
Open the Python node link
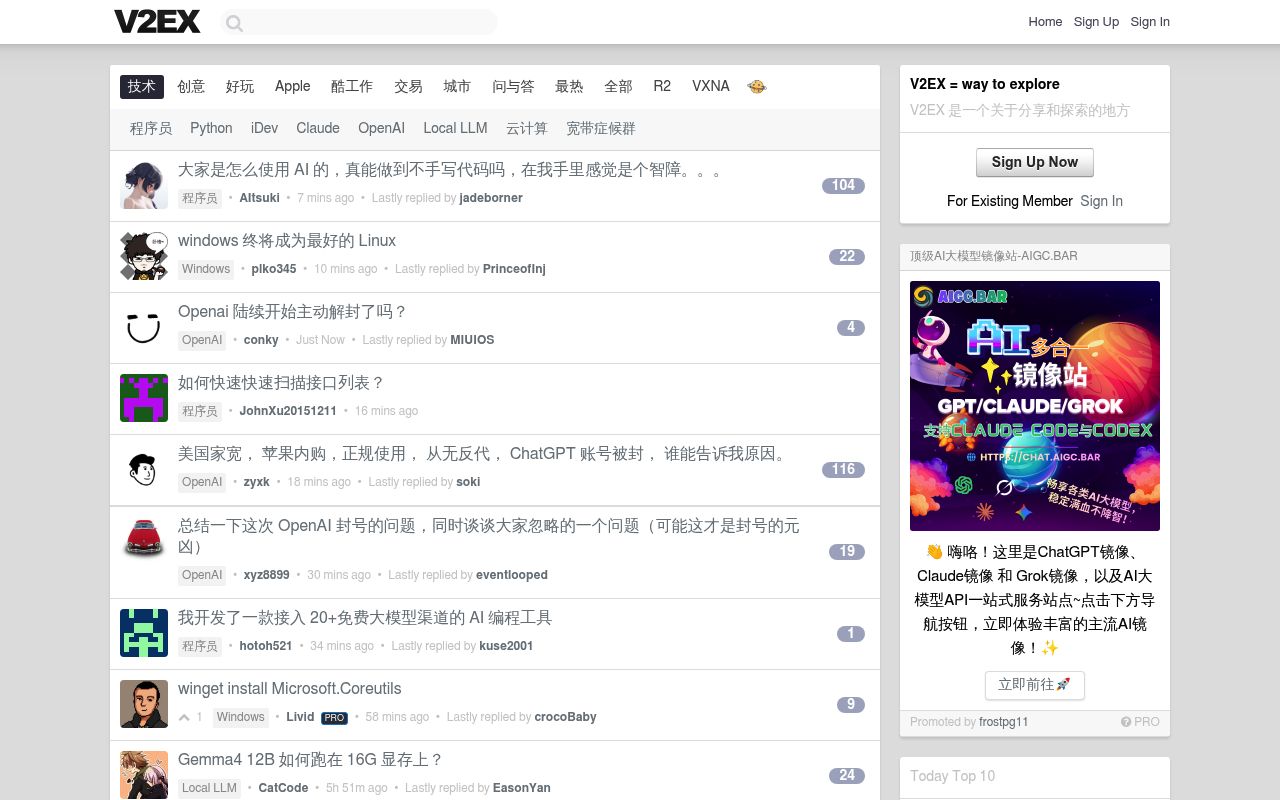point(211,128)
